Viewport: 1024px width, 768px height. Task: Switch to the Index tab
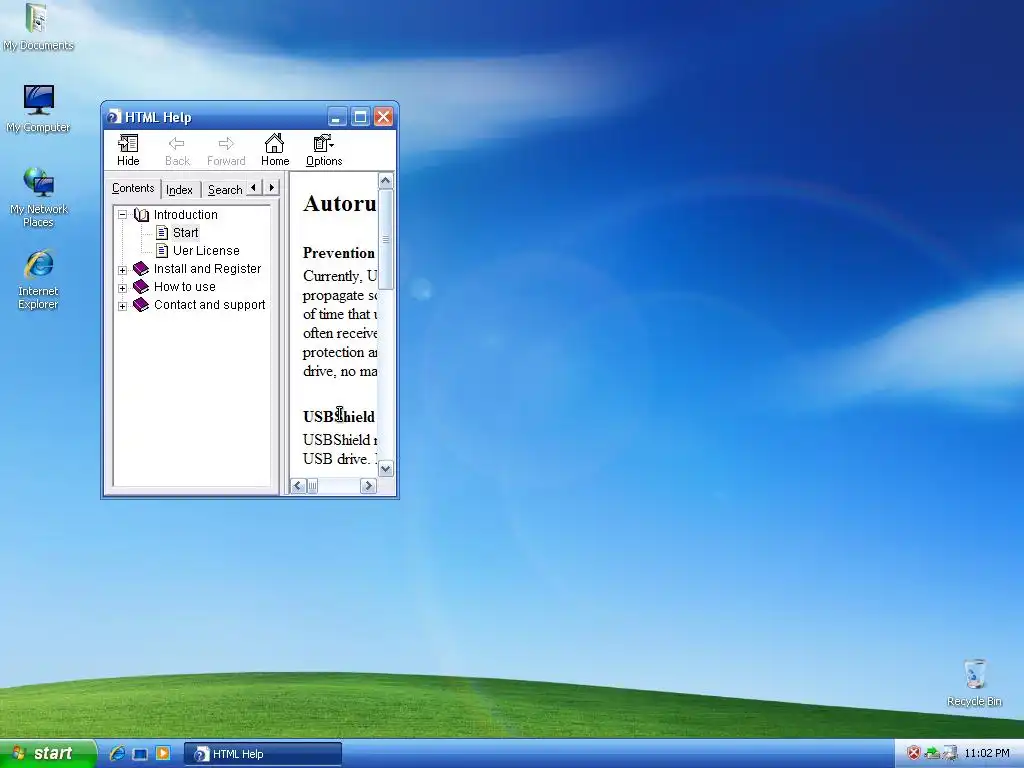point(180,190)
